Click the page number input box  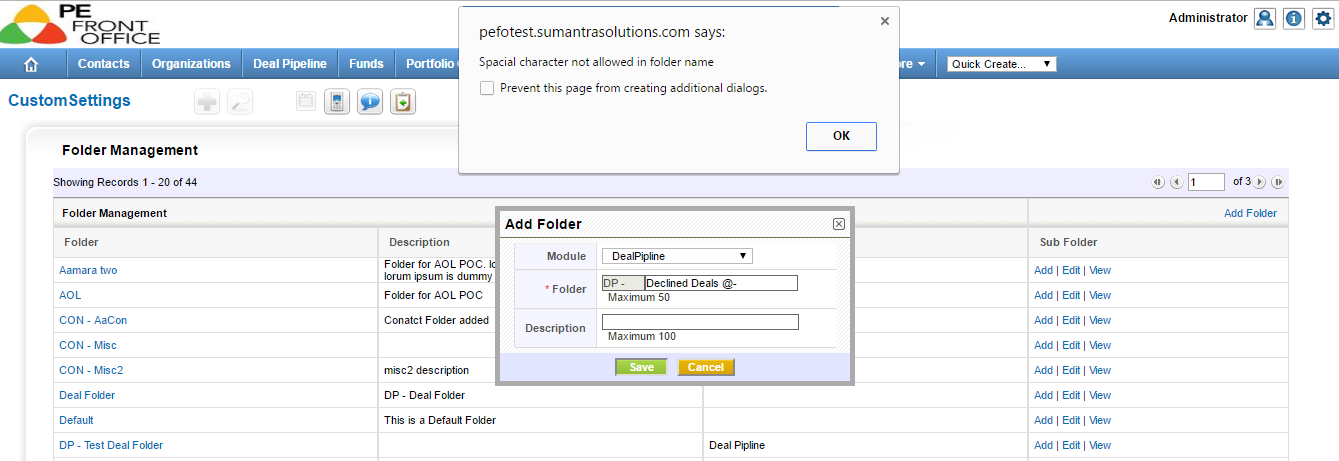click(x=1207, y=182)
